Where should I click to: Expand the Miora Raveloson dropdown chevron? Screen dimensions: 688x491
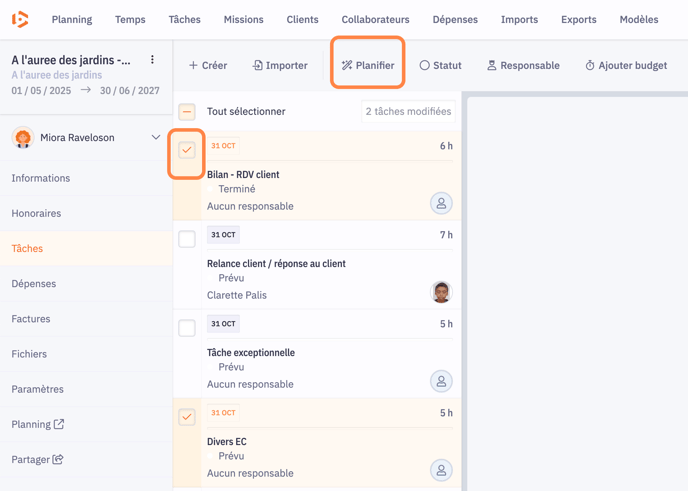156,138
